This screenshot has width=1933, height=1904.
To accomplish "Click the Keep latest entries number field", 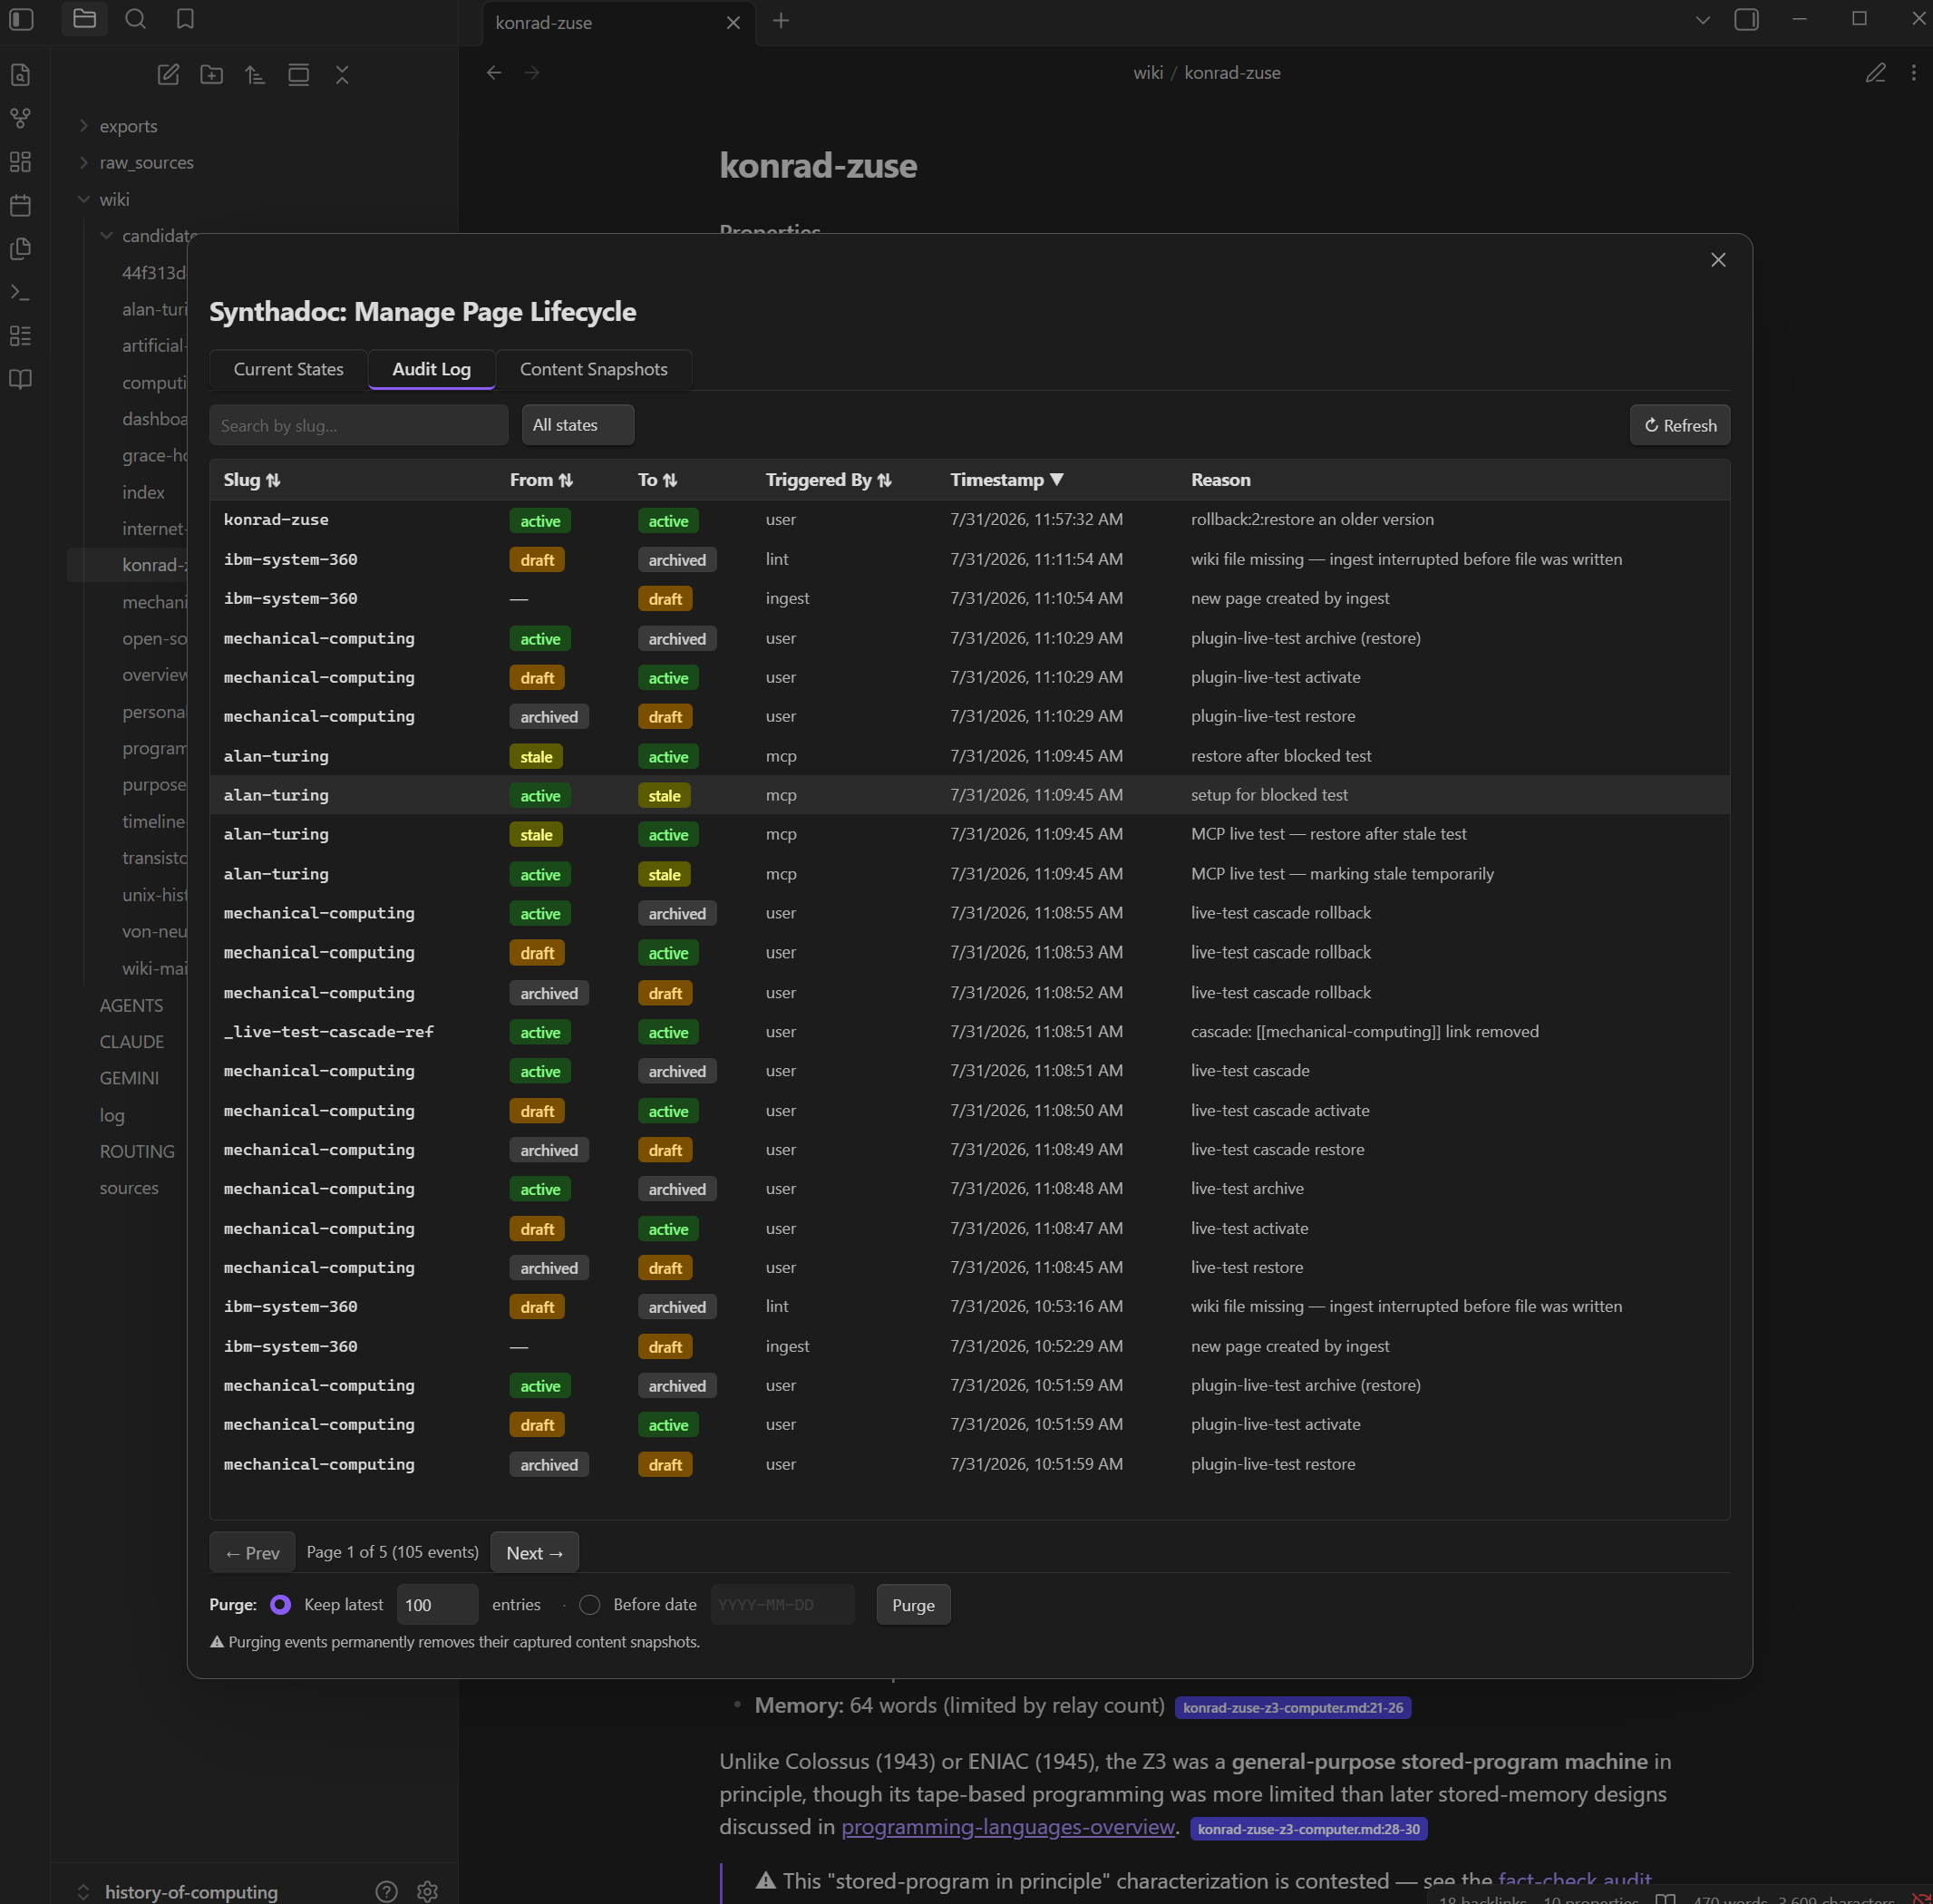I will point(437,1604).
